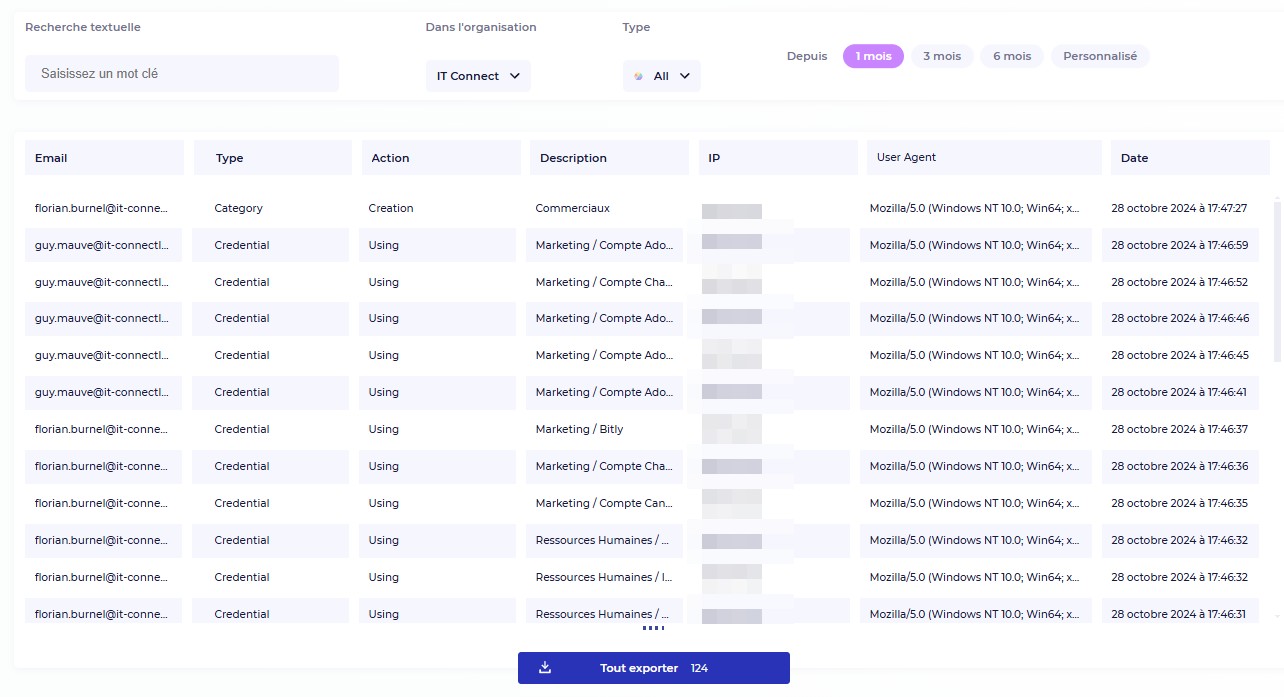Image resolution: width=1284 pixels, height=697 pixels.
Task: Click the keyword search input field
Action: click(182, 74)
